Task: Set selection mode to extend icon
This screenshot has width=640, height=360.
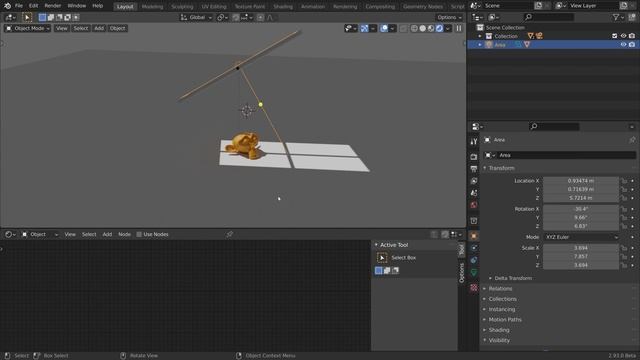Action: pos(51,18)
